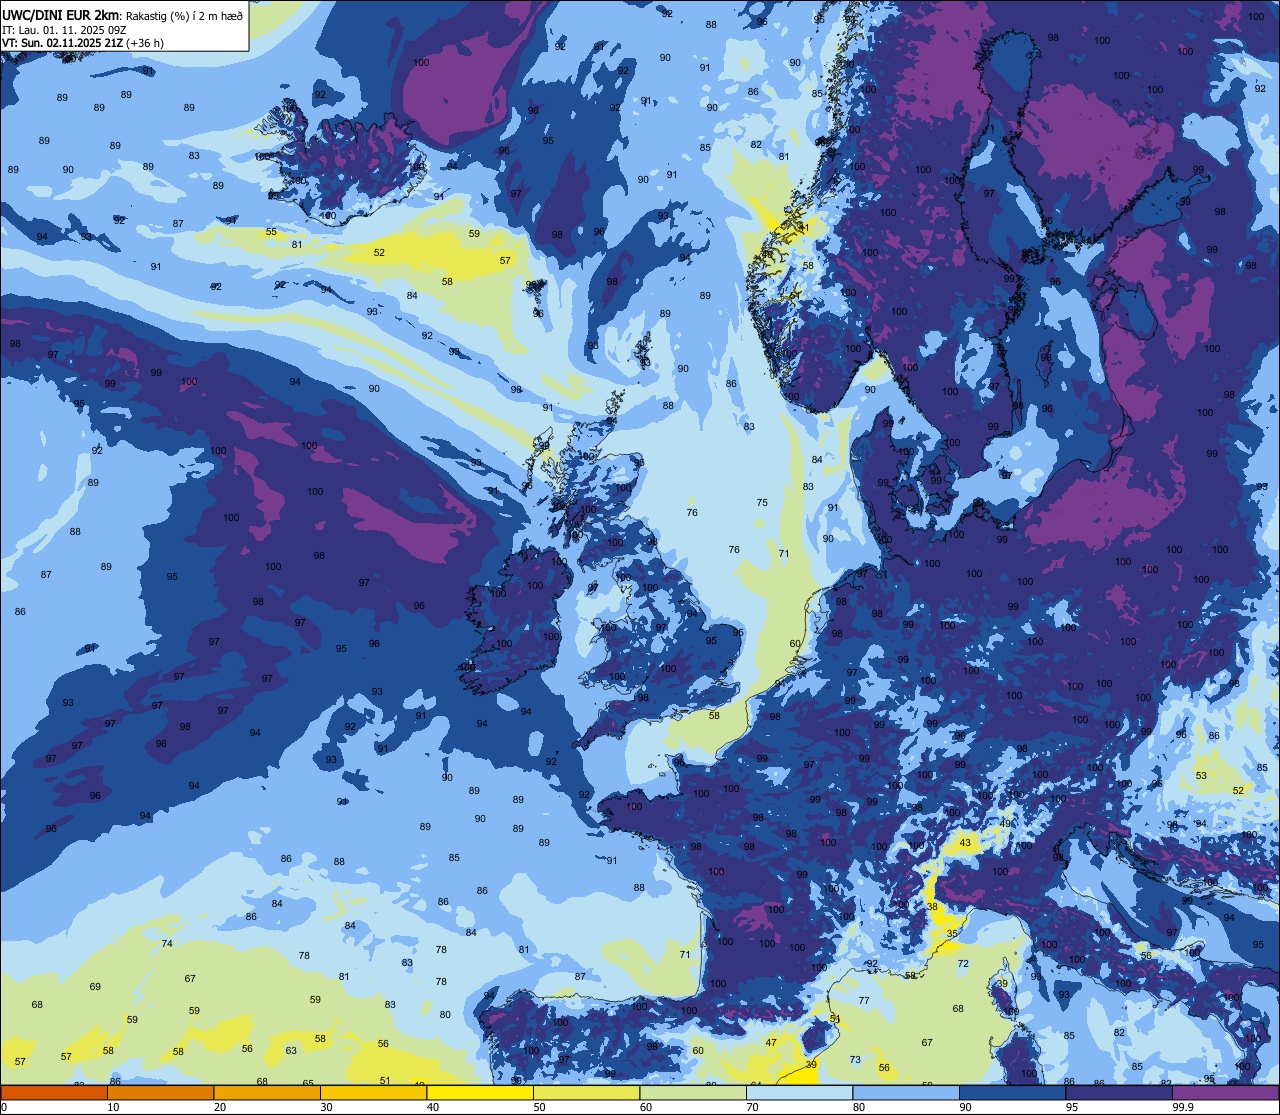Click the purple above-99.9% legend swatch
The height and width of the screenshot is (1115, 1280).
1225,1093
